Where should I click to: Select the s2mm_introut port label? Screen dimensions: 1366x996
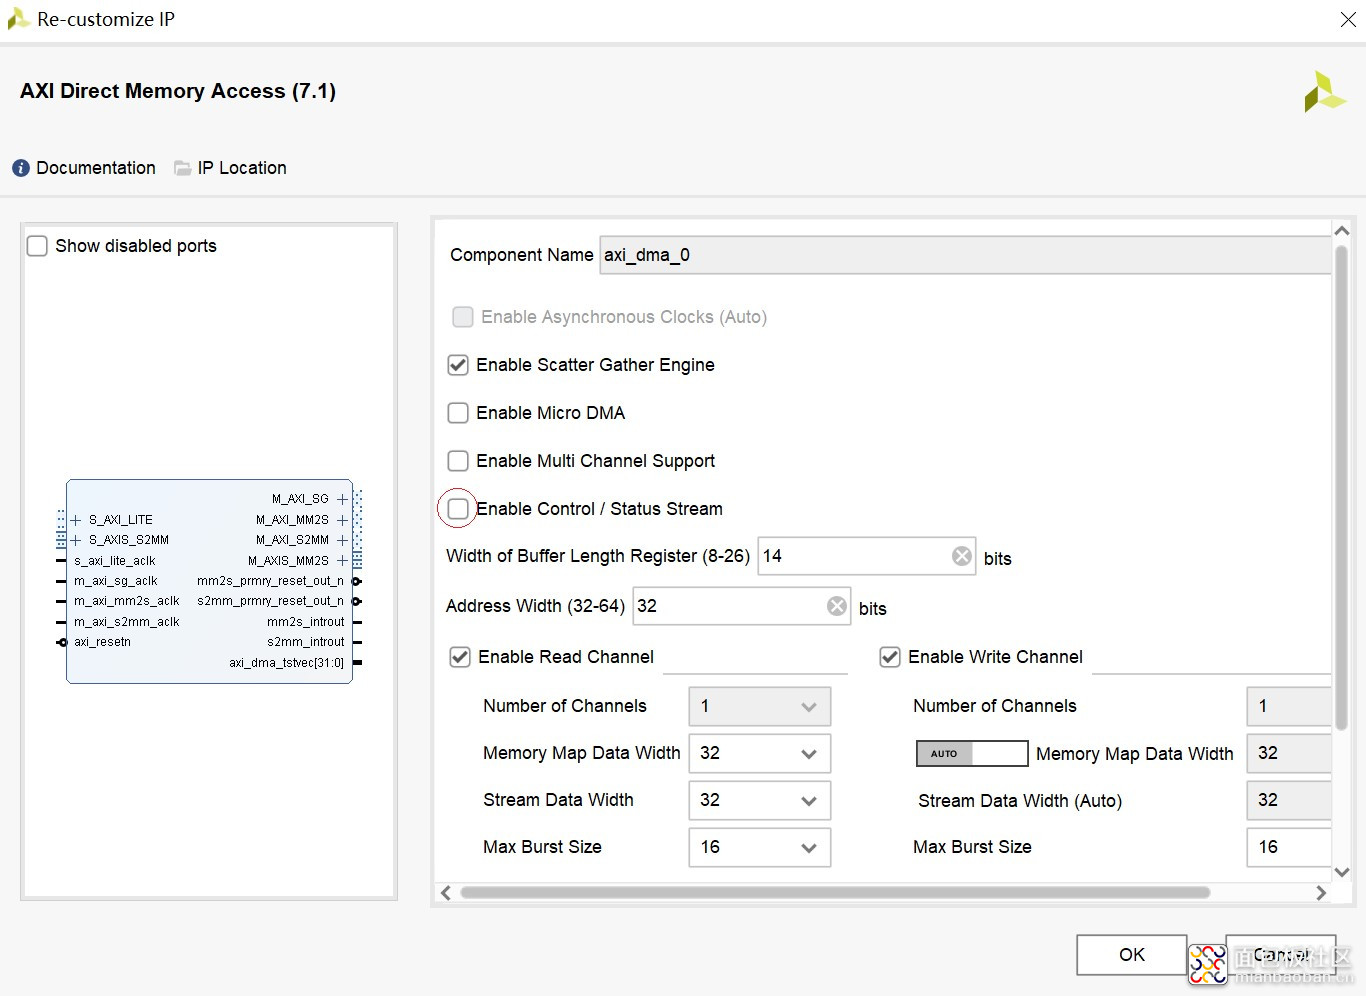click(x=305, y=642)
